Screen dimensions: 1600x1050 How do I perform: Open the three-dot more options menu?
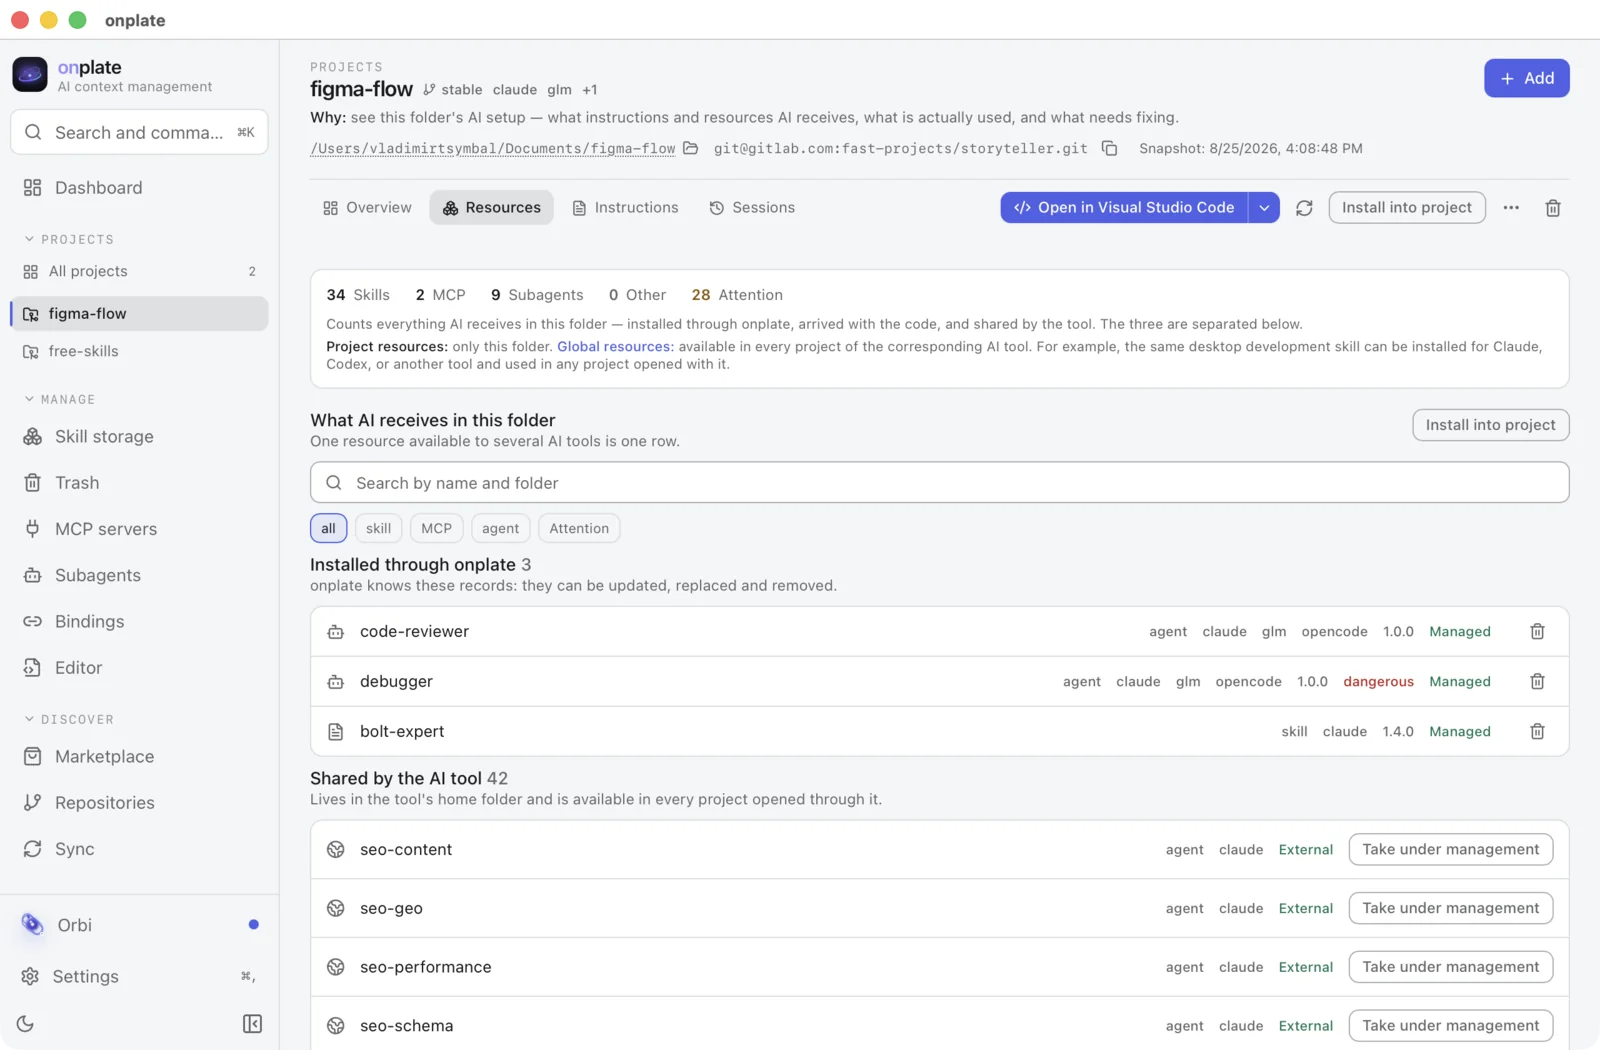(x=1511, y=208)
